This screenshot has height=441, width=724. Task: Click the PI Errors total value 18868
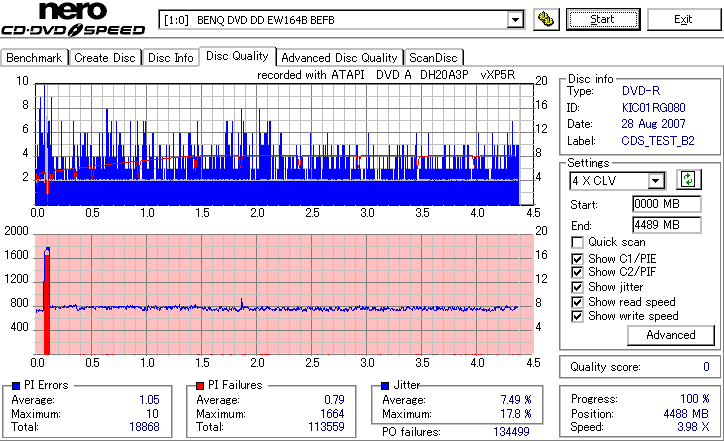coord(144,427)
